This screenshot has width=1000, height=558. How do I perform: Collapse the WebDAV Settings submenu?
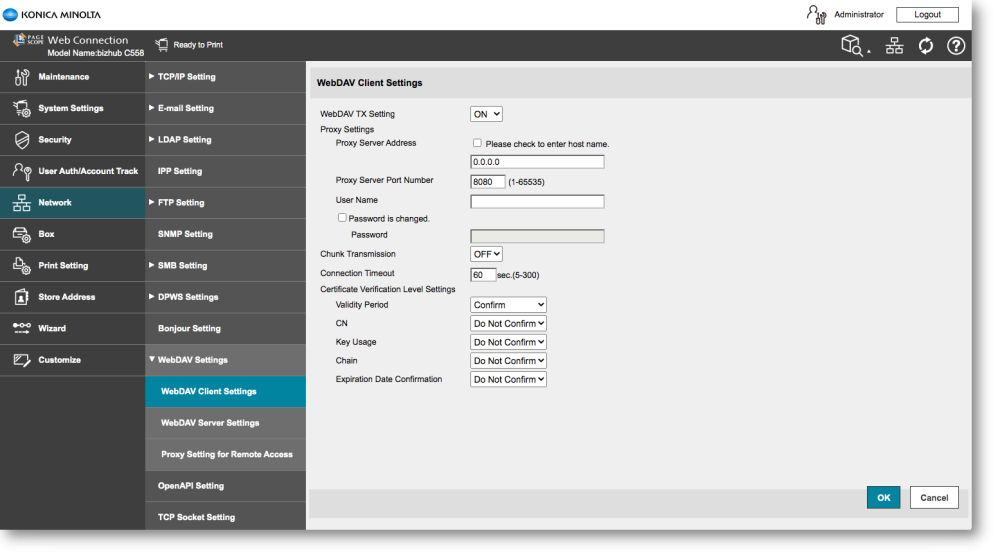pyautogui.click(x=225, y=360)
